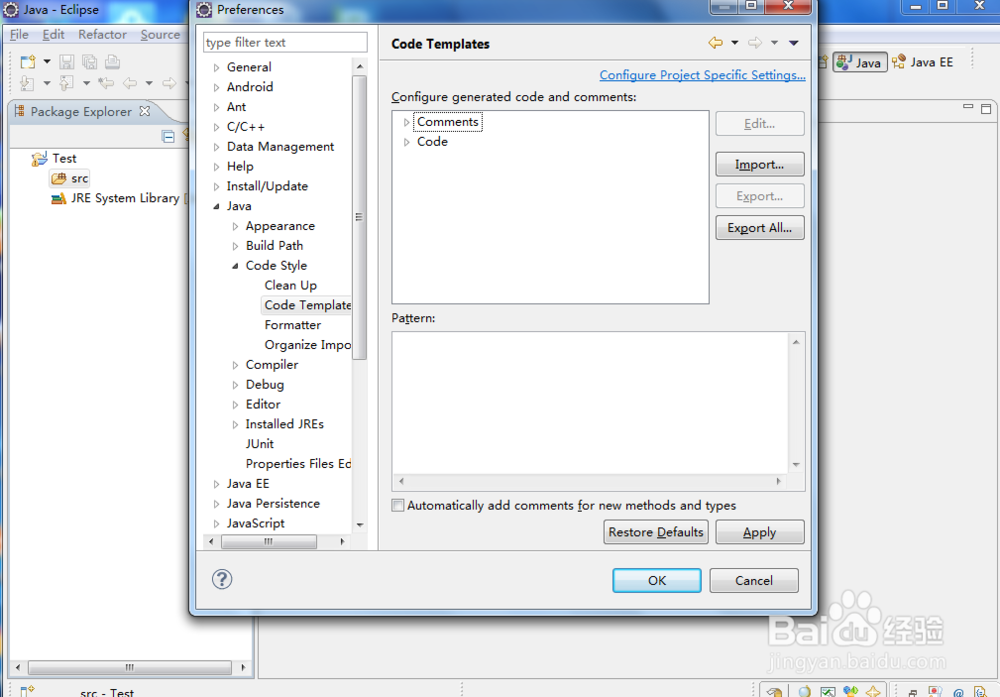Click the Previous Annotation toolbar icon
This screenshot has width=1000, height=697.
[66, 83]
